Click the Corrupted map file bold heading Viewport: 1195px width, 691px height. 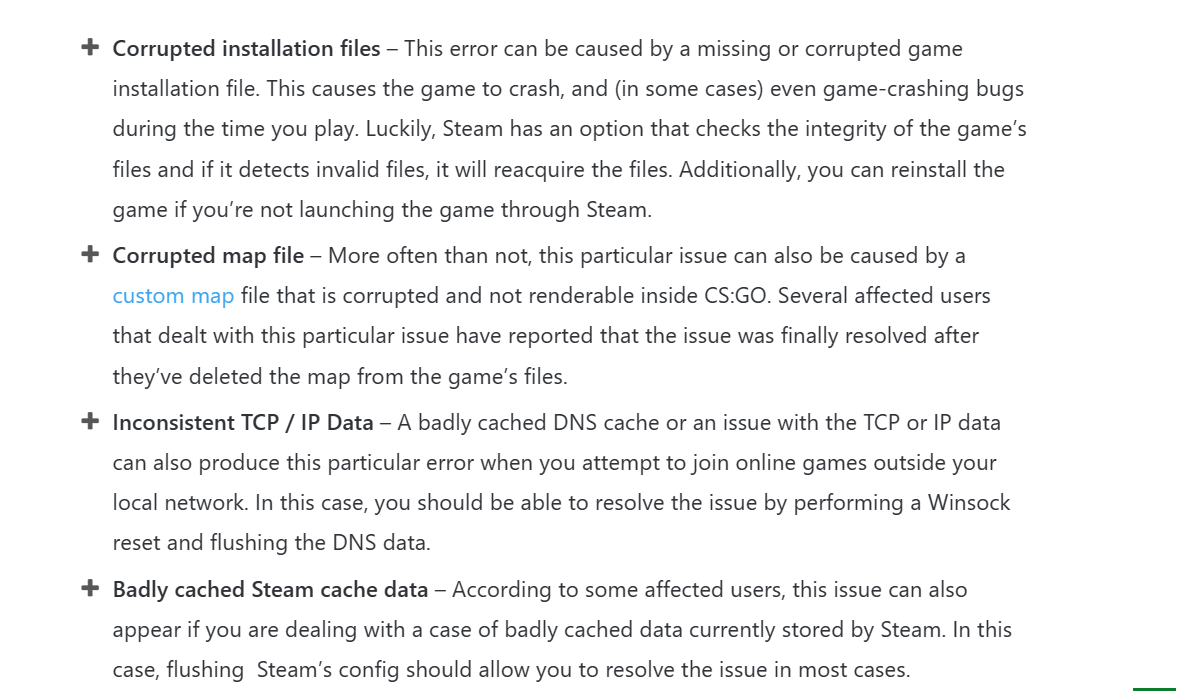point(208,256)
